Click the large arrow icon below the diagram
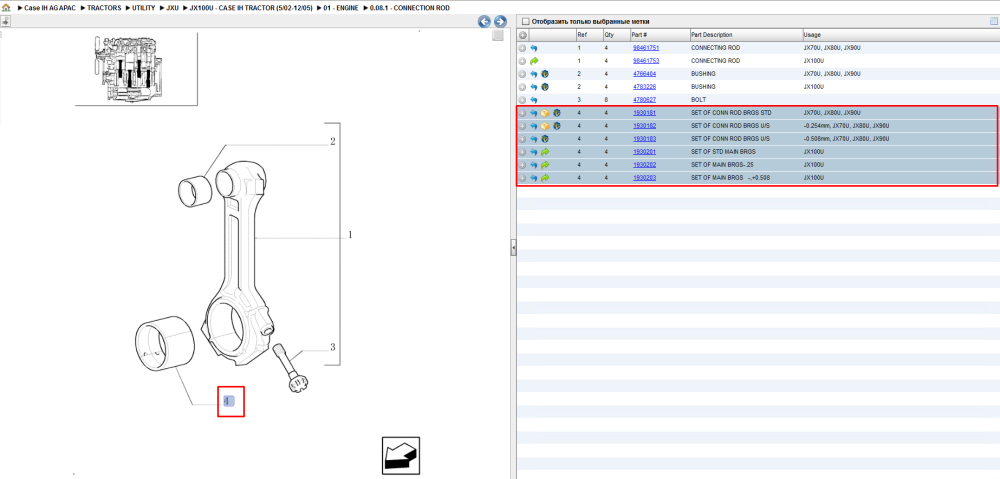Screen dimensions: 1000x479 (401, 455)
